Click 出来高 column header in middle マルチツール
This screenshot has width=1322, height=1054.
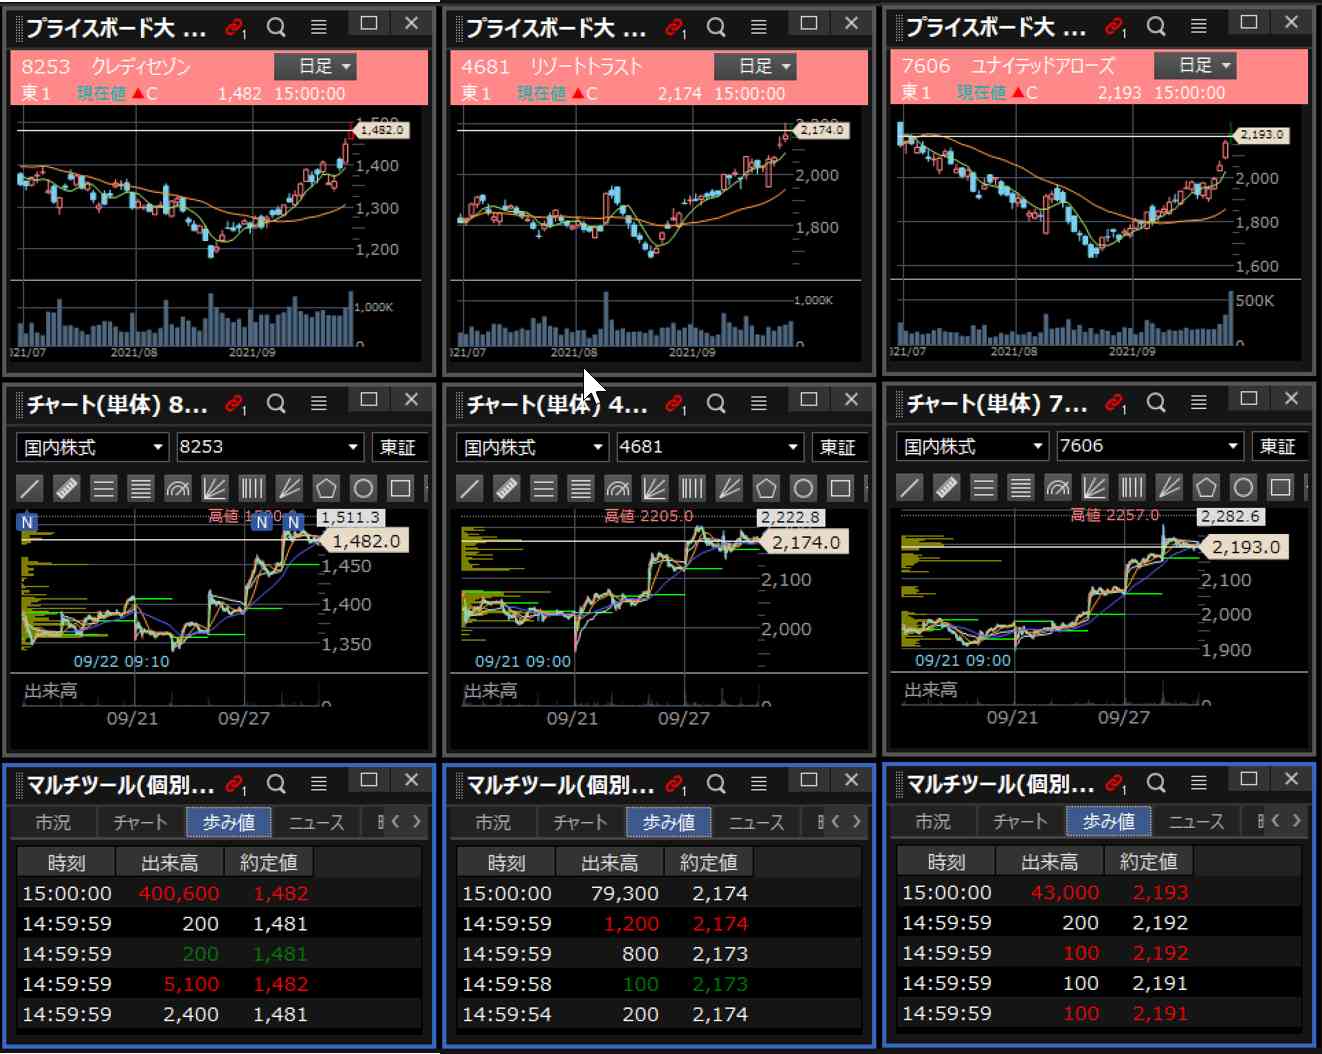[609, 862]
